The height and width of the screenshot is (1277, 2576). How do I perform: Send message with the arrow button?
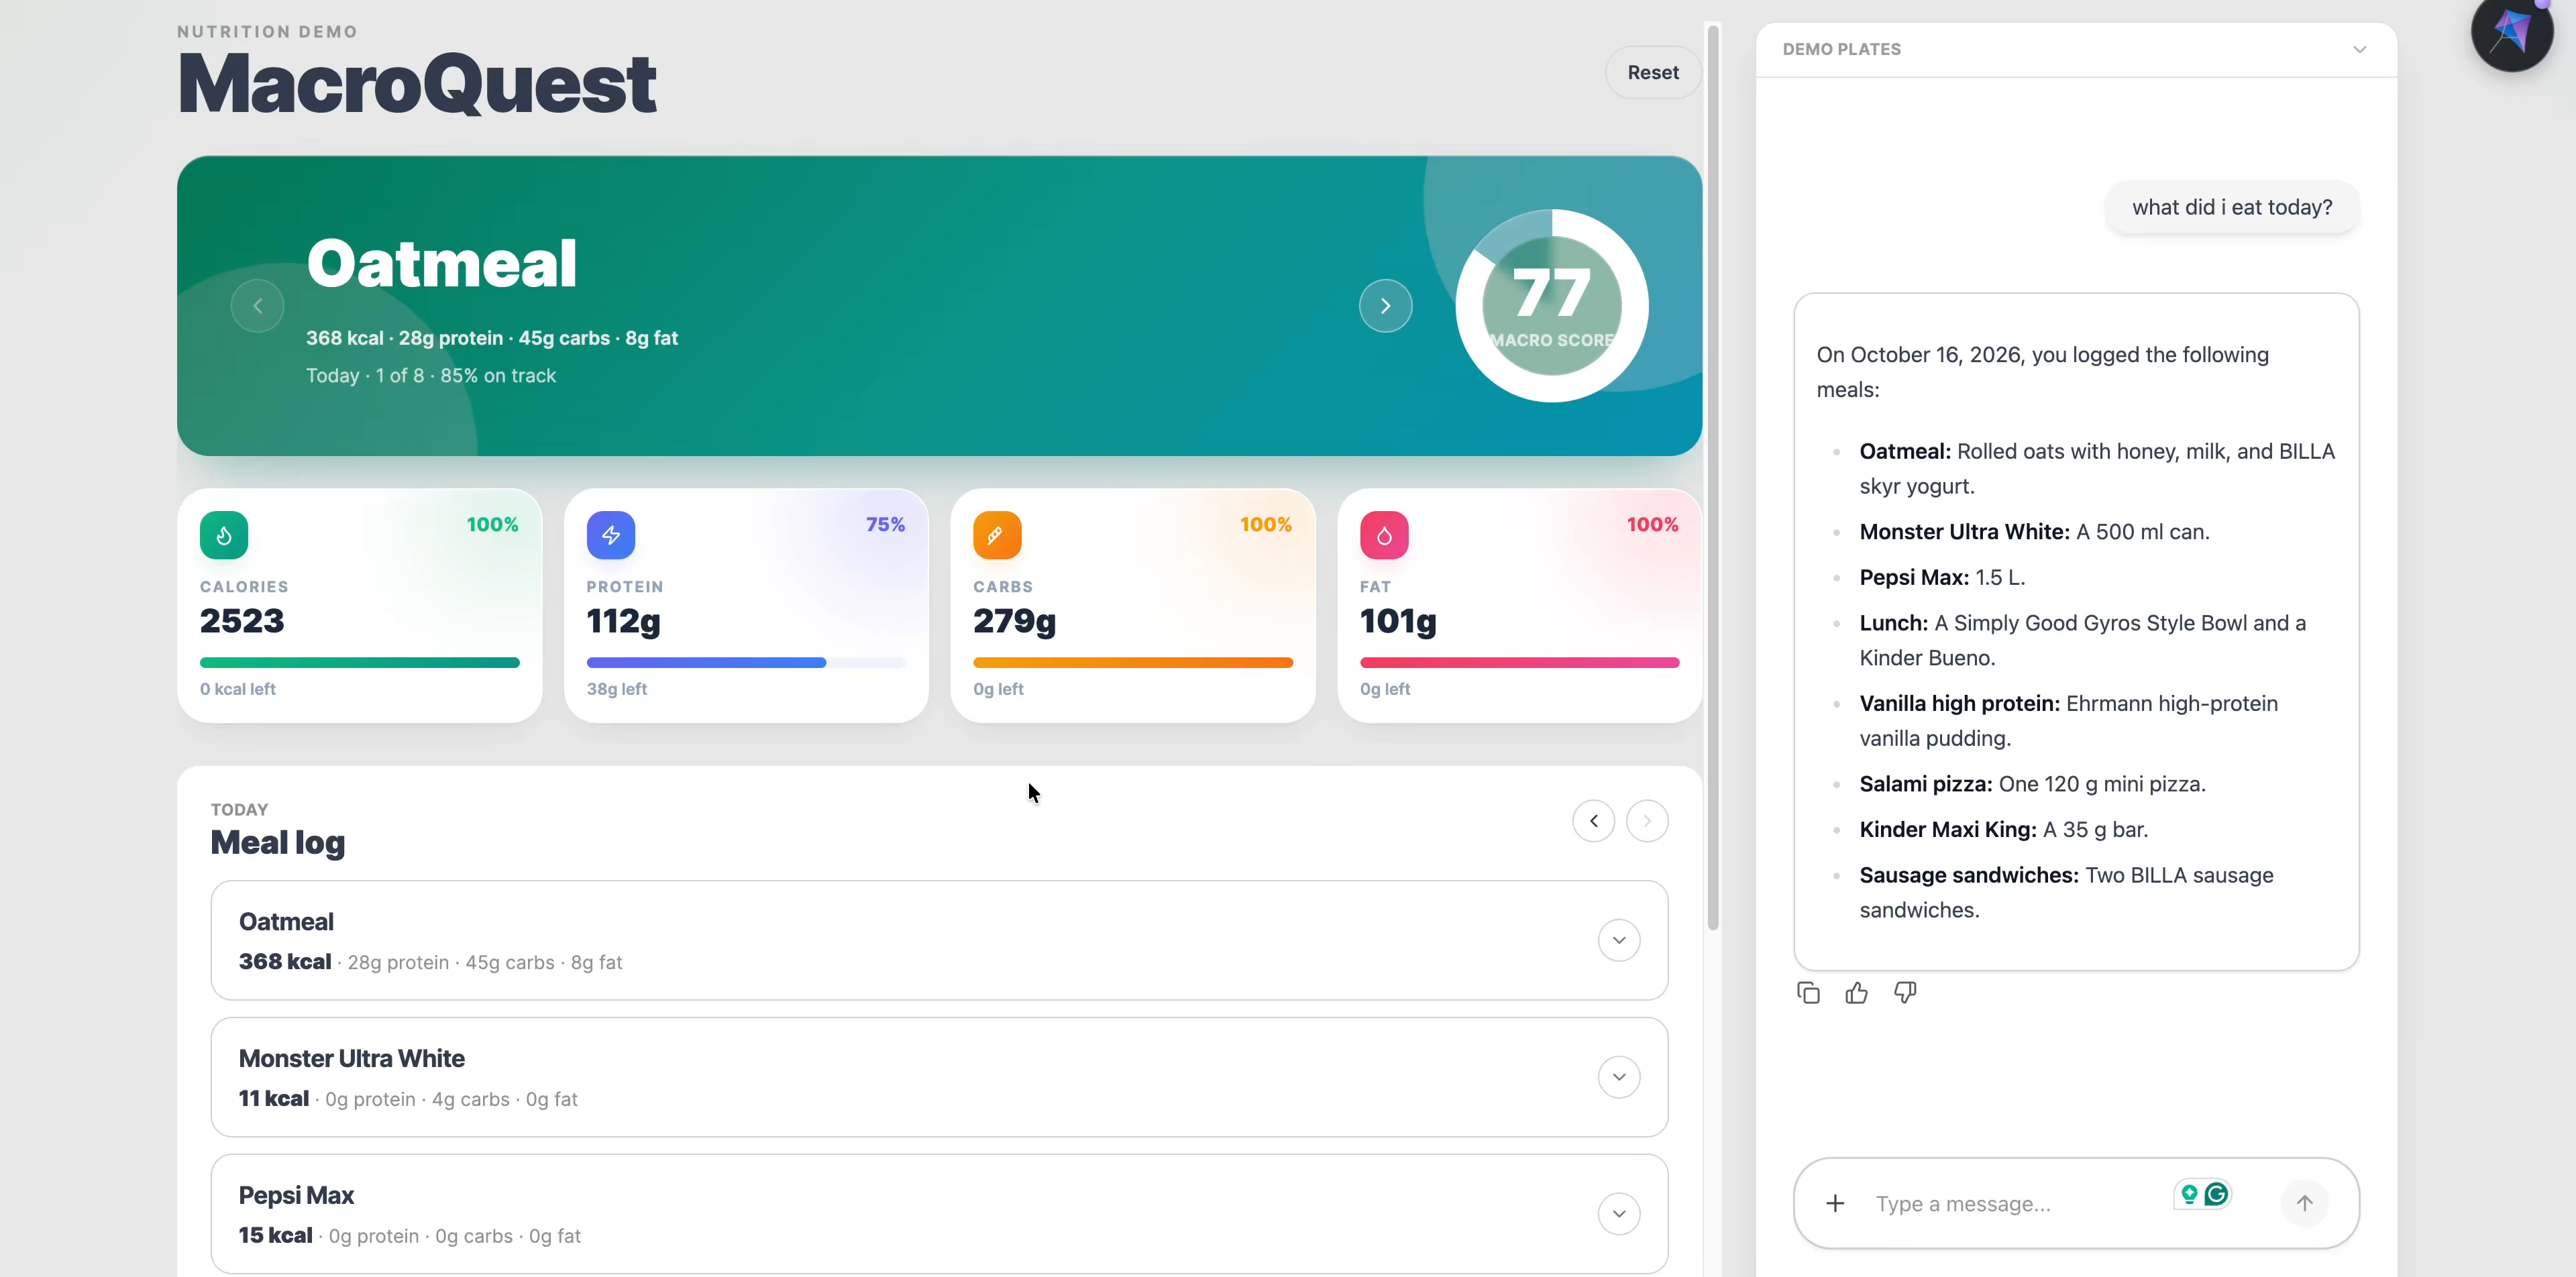click(x=2304, y=1203)
